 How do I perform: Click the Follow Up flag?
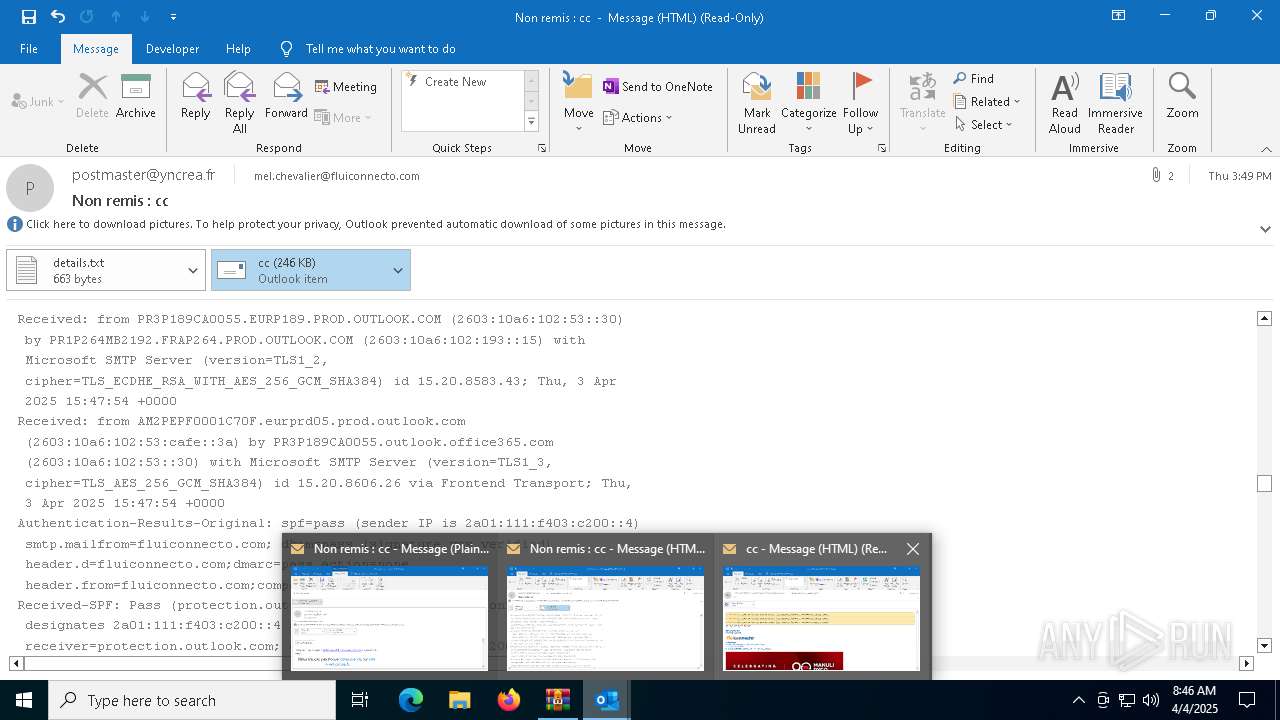pyautogui.click(x=860, y=103)
